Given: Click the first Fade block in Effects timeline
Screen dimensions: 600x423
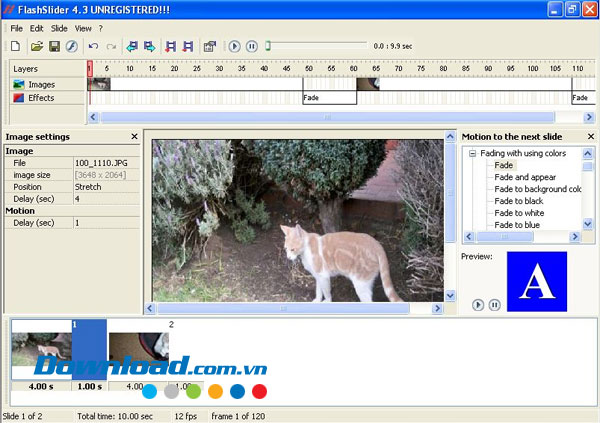Looking at the screenshot, I should (x=329, y=98).
